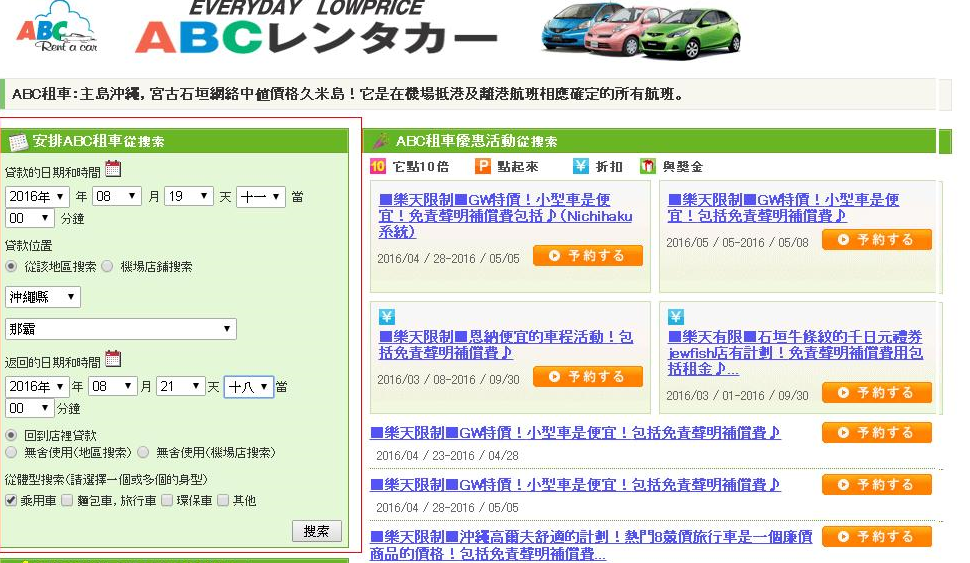Check the van and wagon checkbox
Viewport: 970px width, 563px height.
[x=67, y=500]
